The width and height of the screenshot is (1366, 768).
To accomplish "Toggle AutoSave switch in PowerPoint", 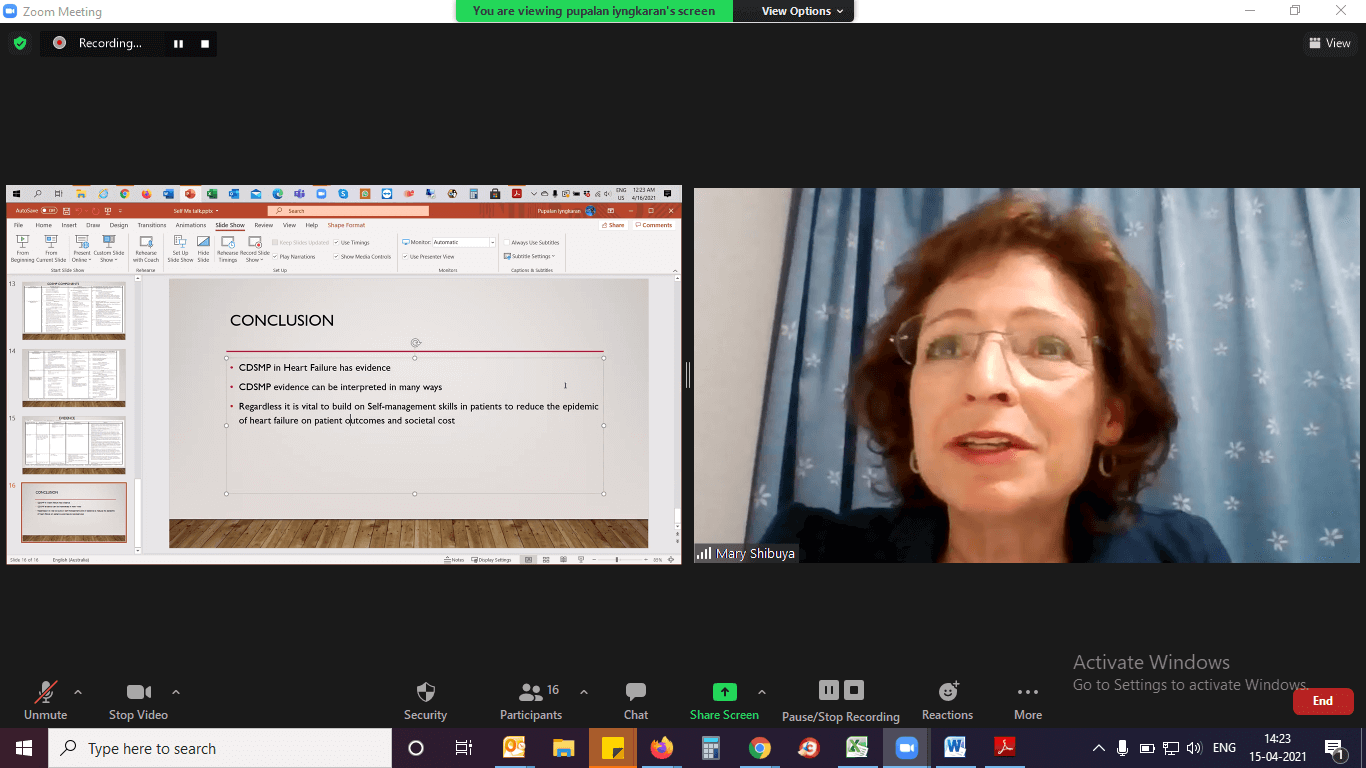I will [49, 211].
